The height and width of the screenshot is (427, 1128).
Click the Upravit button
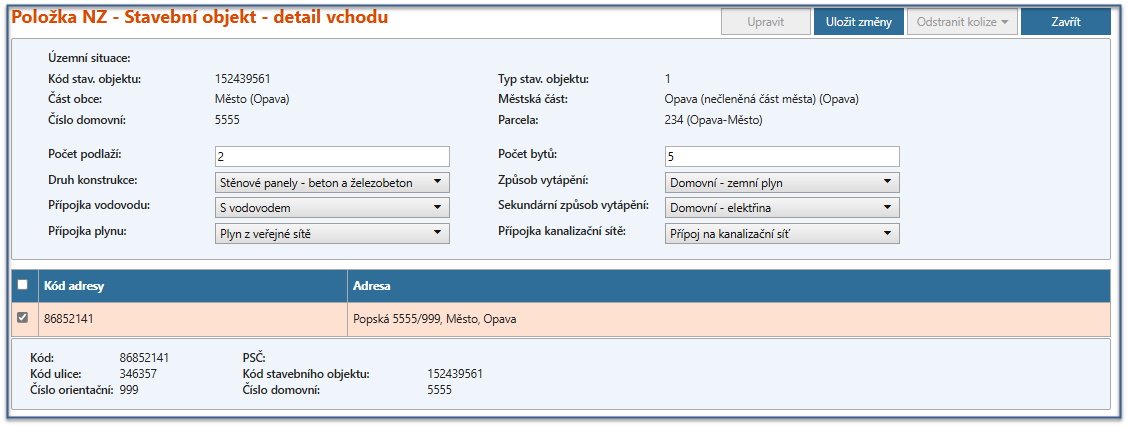click(x=765, y=22)
